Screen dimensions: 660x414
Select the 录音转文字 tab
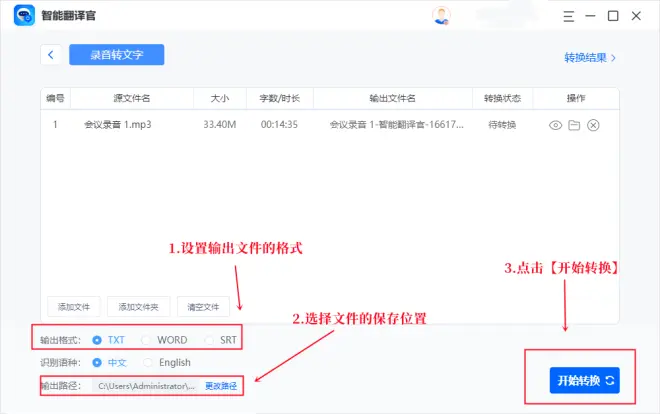117,55
